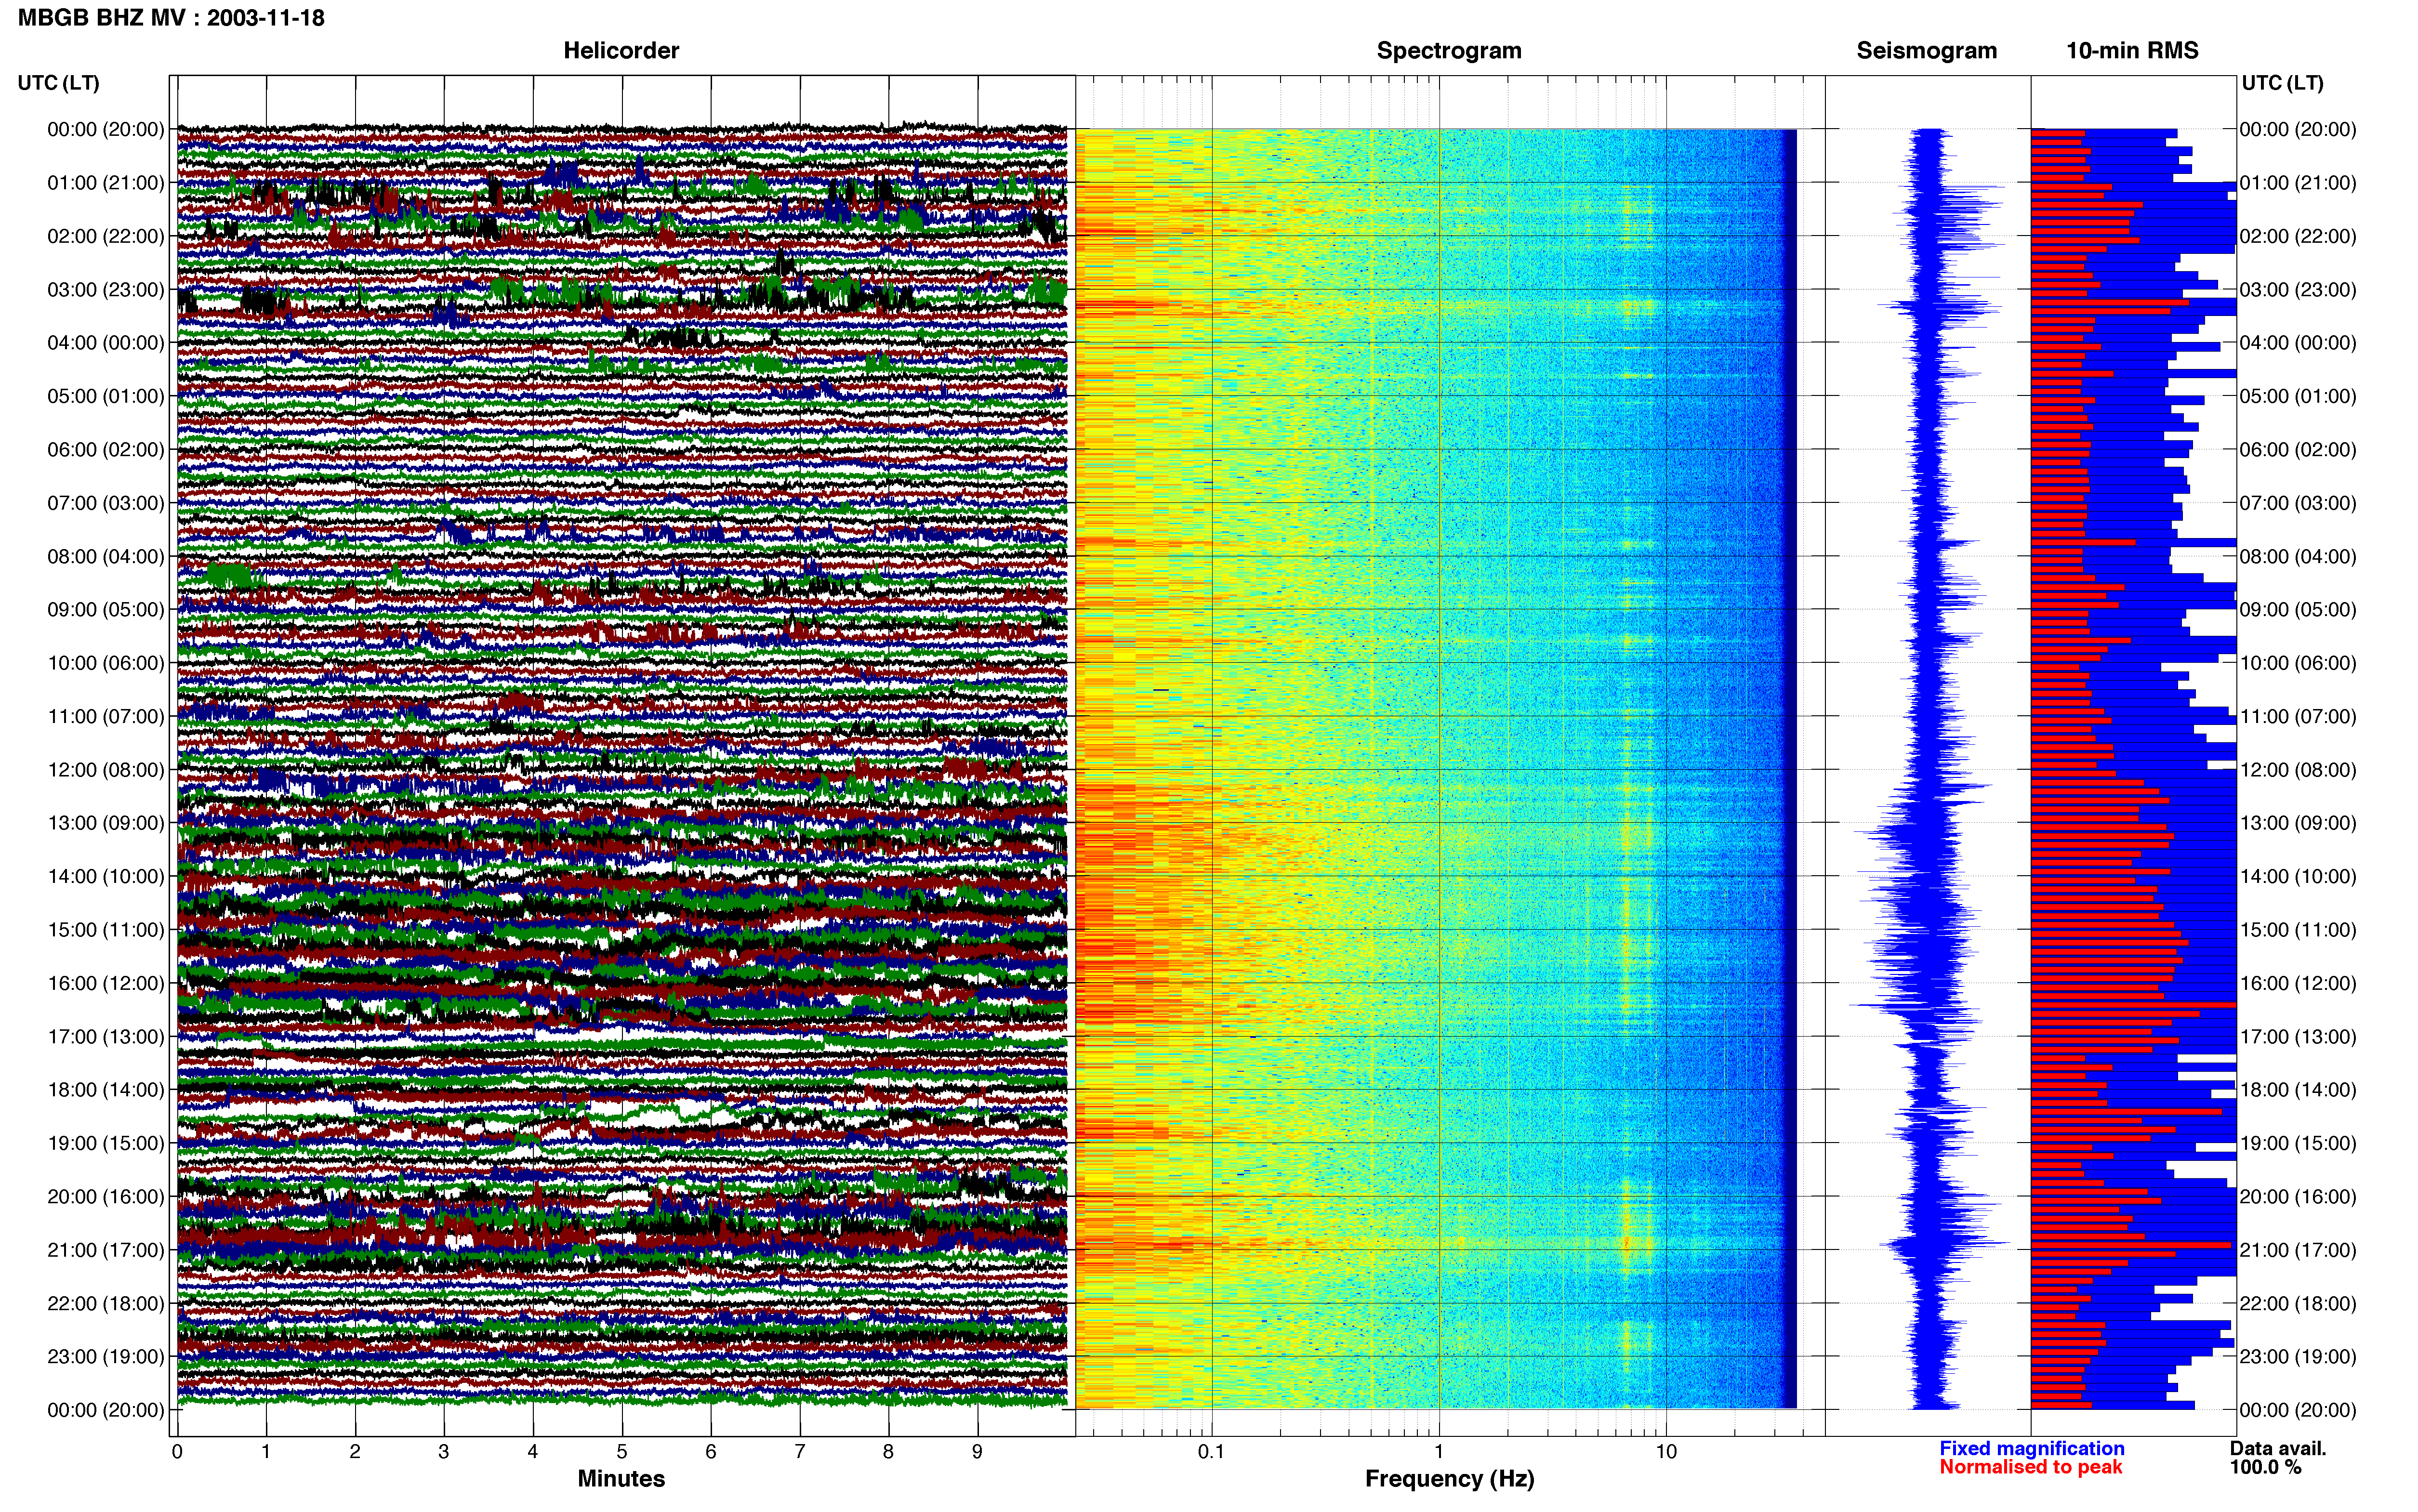
Task: Click the left 'UTC (LT)' axis label
Action: [58, 83]
